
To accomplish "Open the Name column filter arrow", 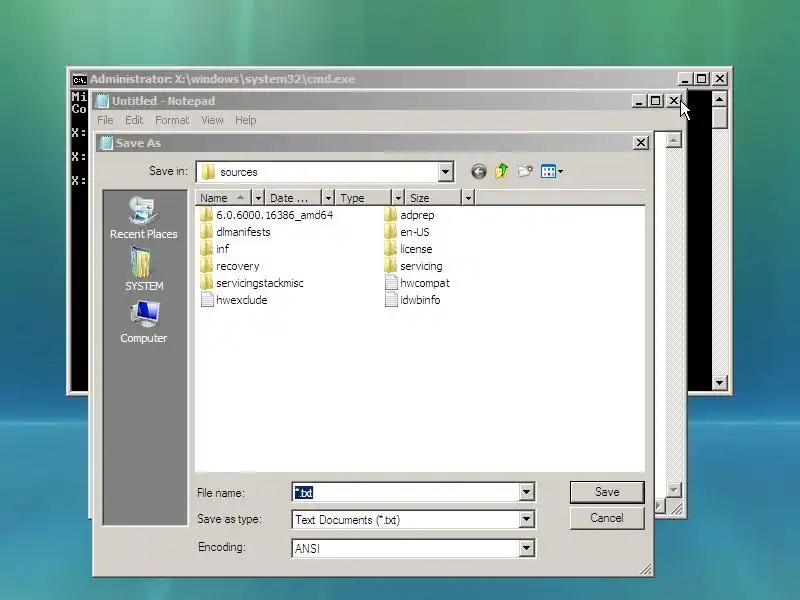I will coord(258,197).
